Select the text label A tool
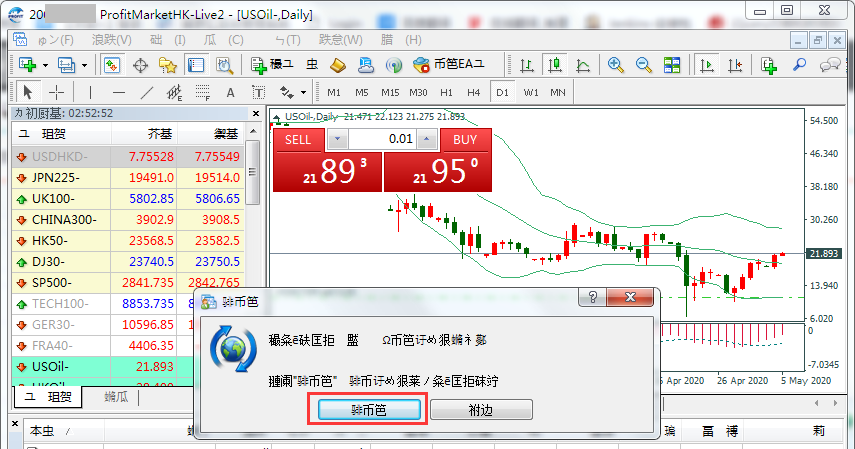Image resolution: width=855 pixels, height=449 pixels. click(x=229, y=92)
